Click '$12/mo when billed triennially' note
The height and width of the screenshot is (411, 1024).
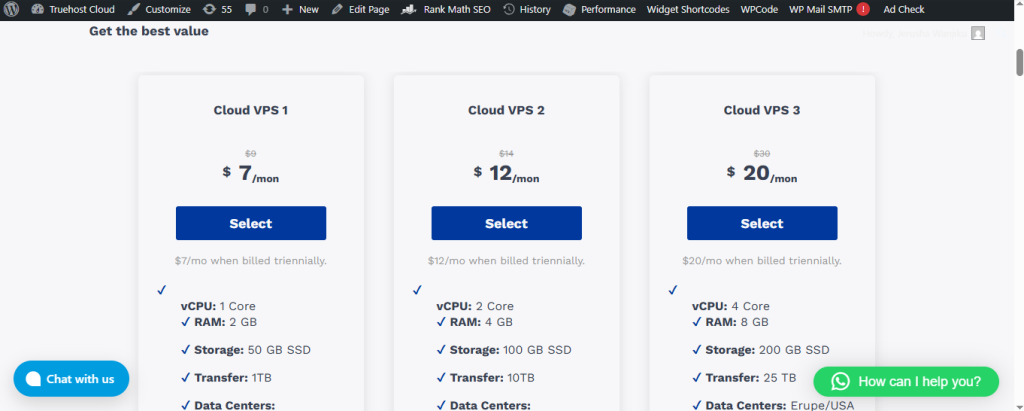pos(506,261)
